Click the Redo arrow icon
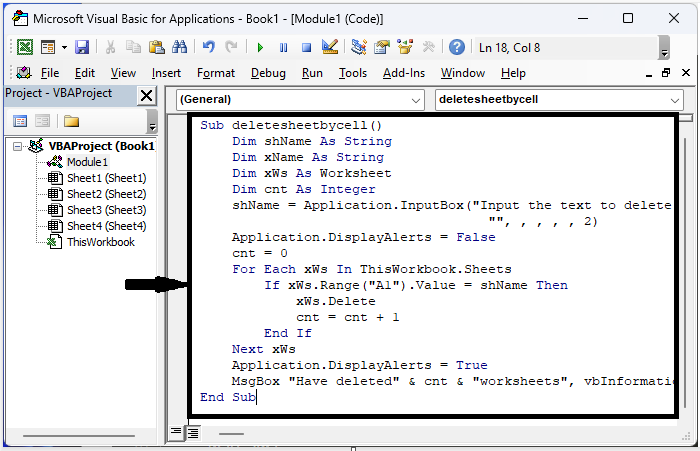 231,47
